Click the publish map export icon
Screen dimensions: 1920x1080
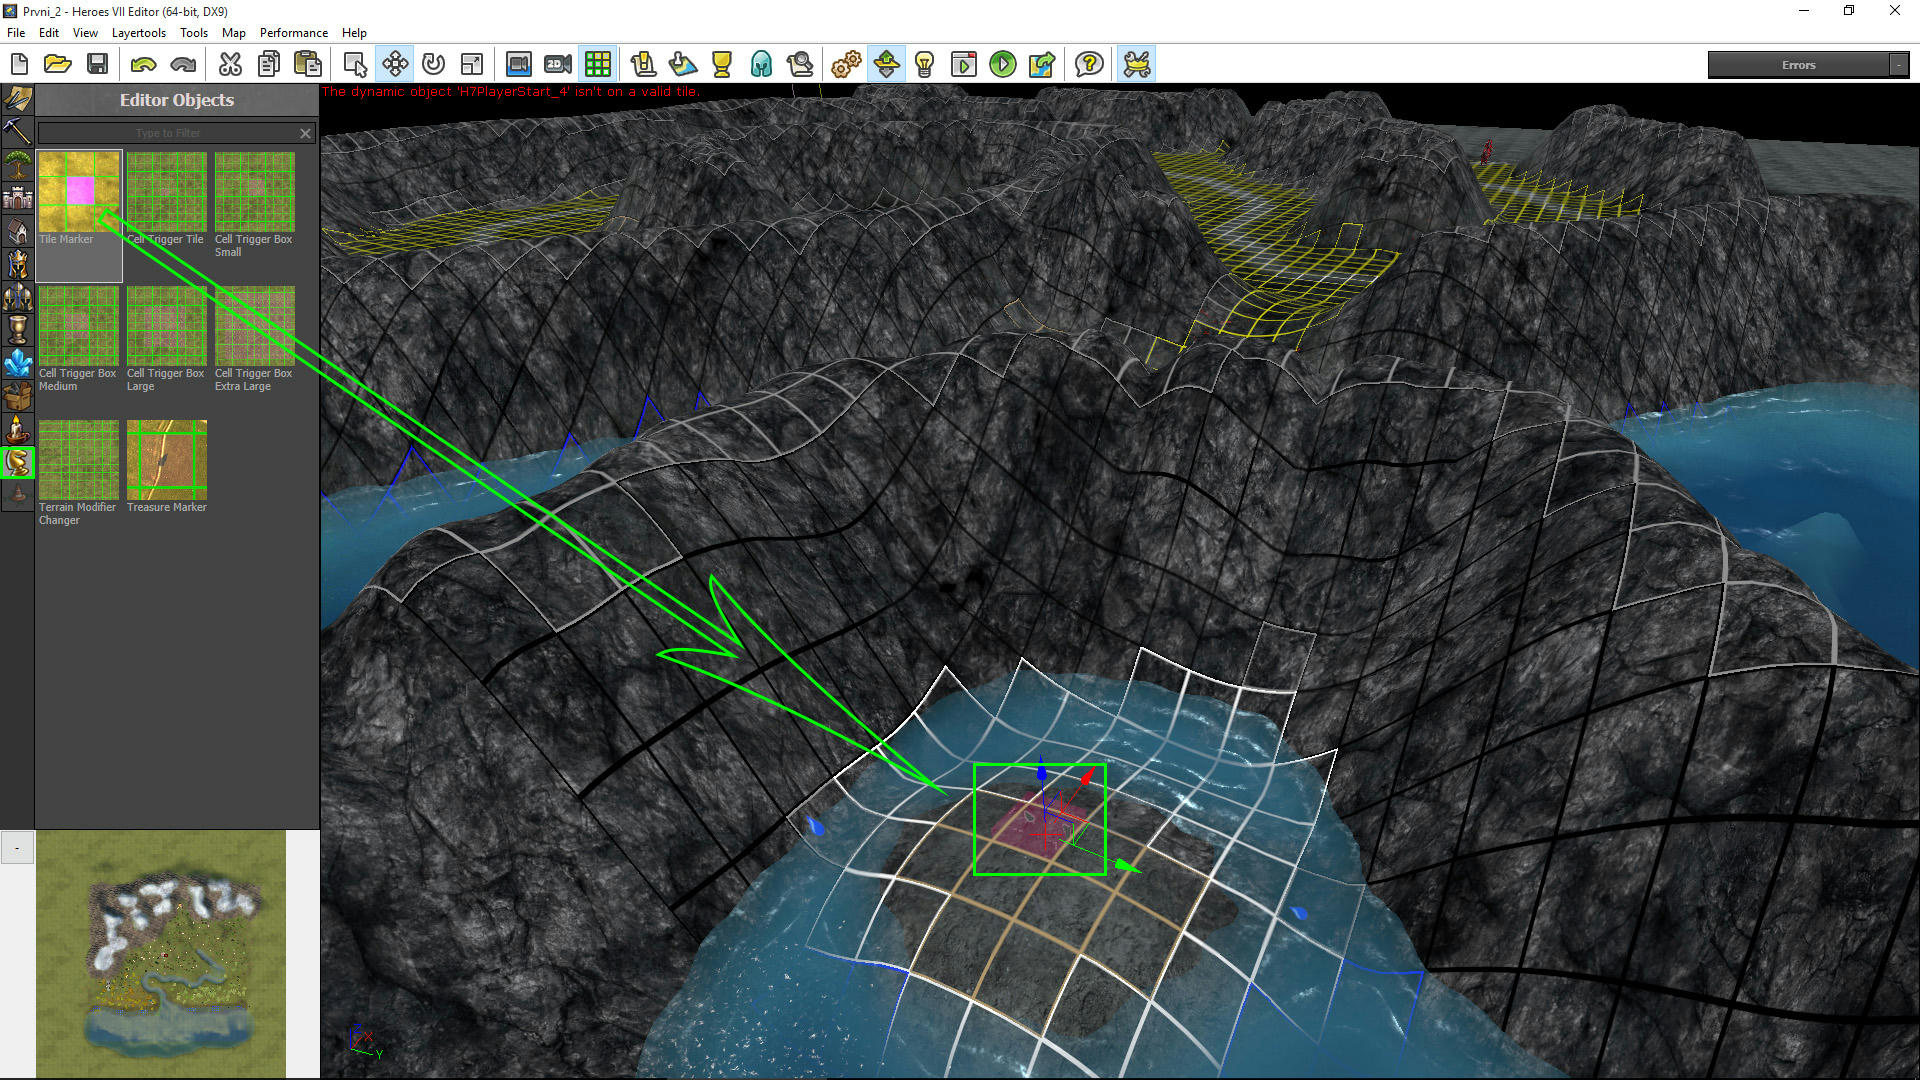(1042, 65)
